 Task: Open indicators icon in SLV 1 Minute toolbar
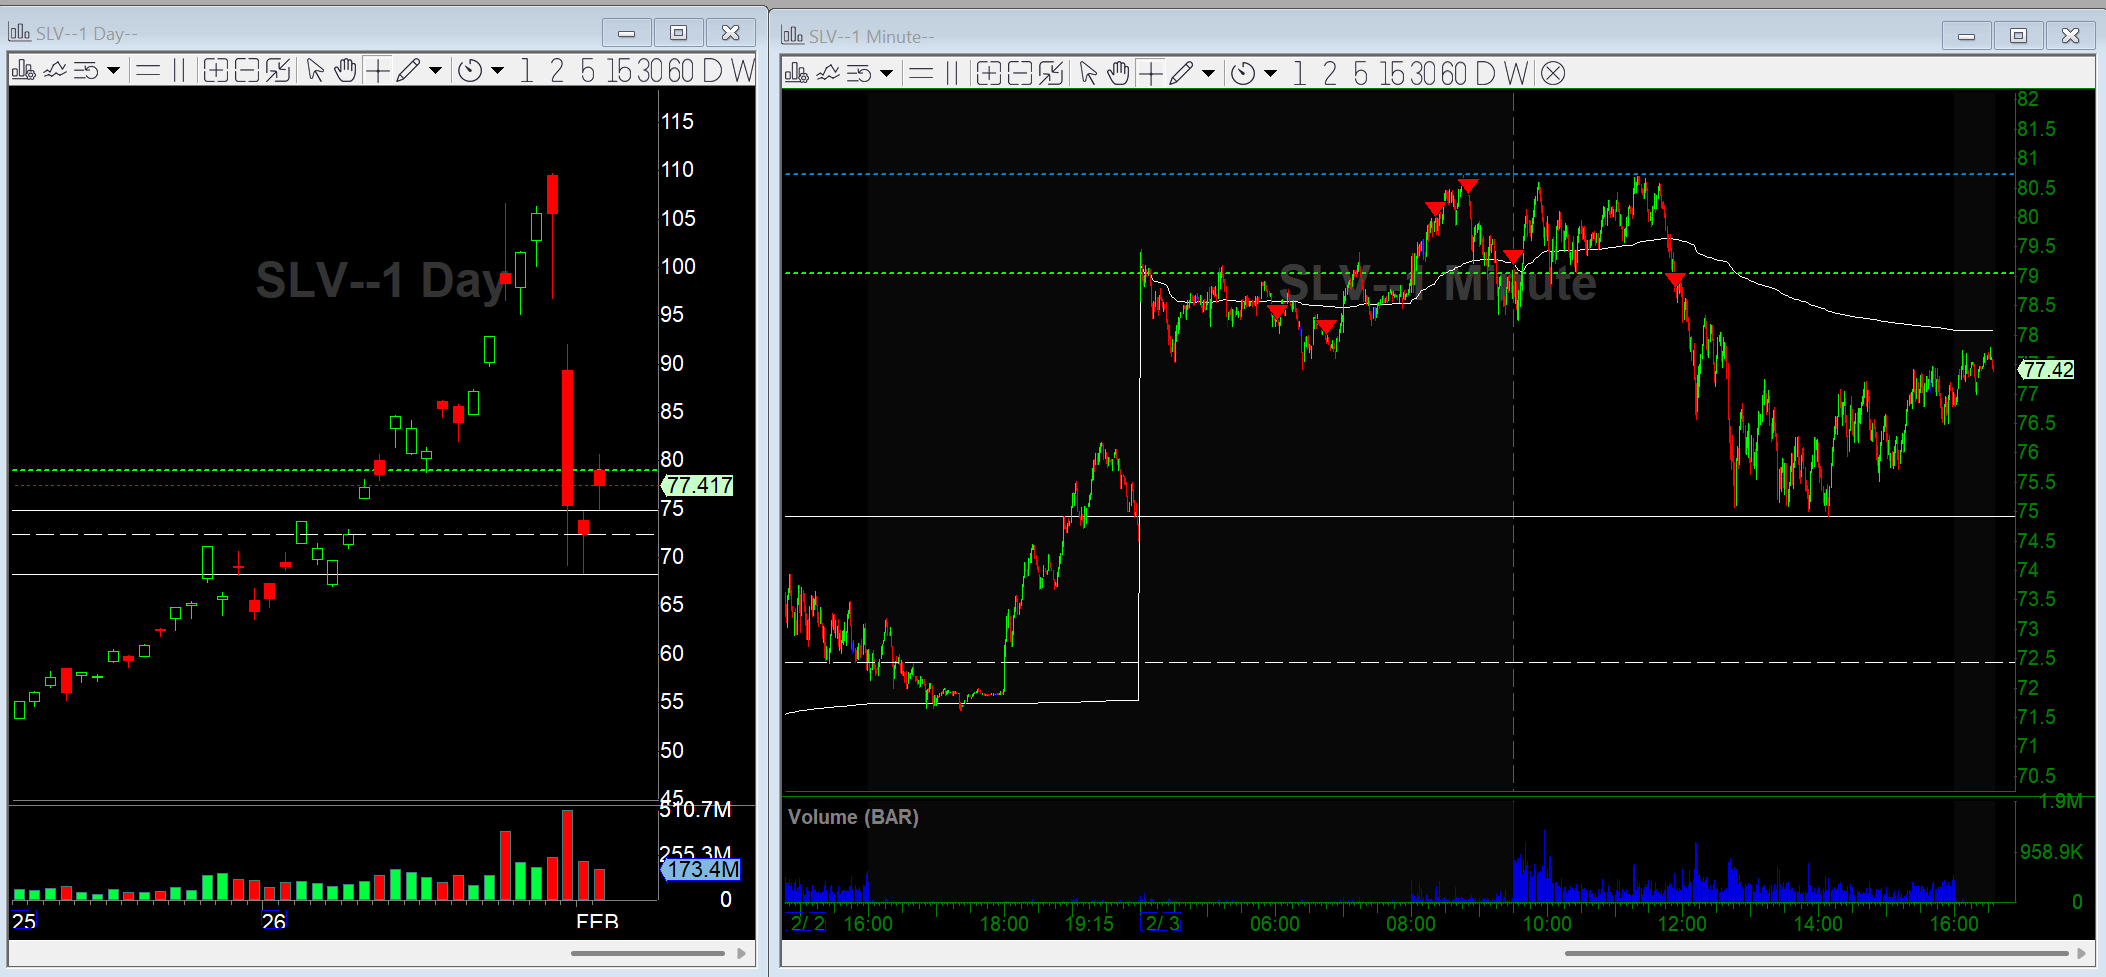[x=829, y=73]
